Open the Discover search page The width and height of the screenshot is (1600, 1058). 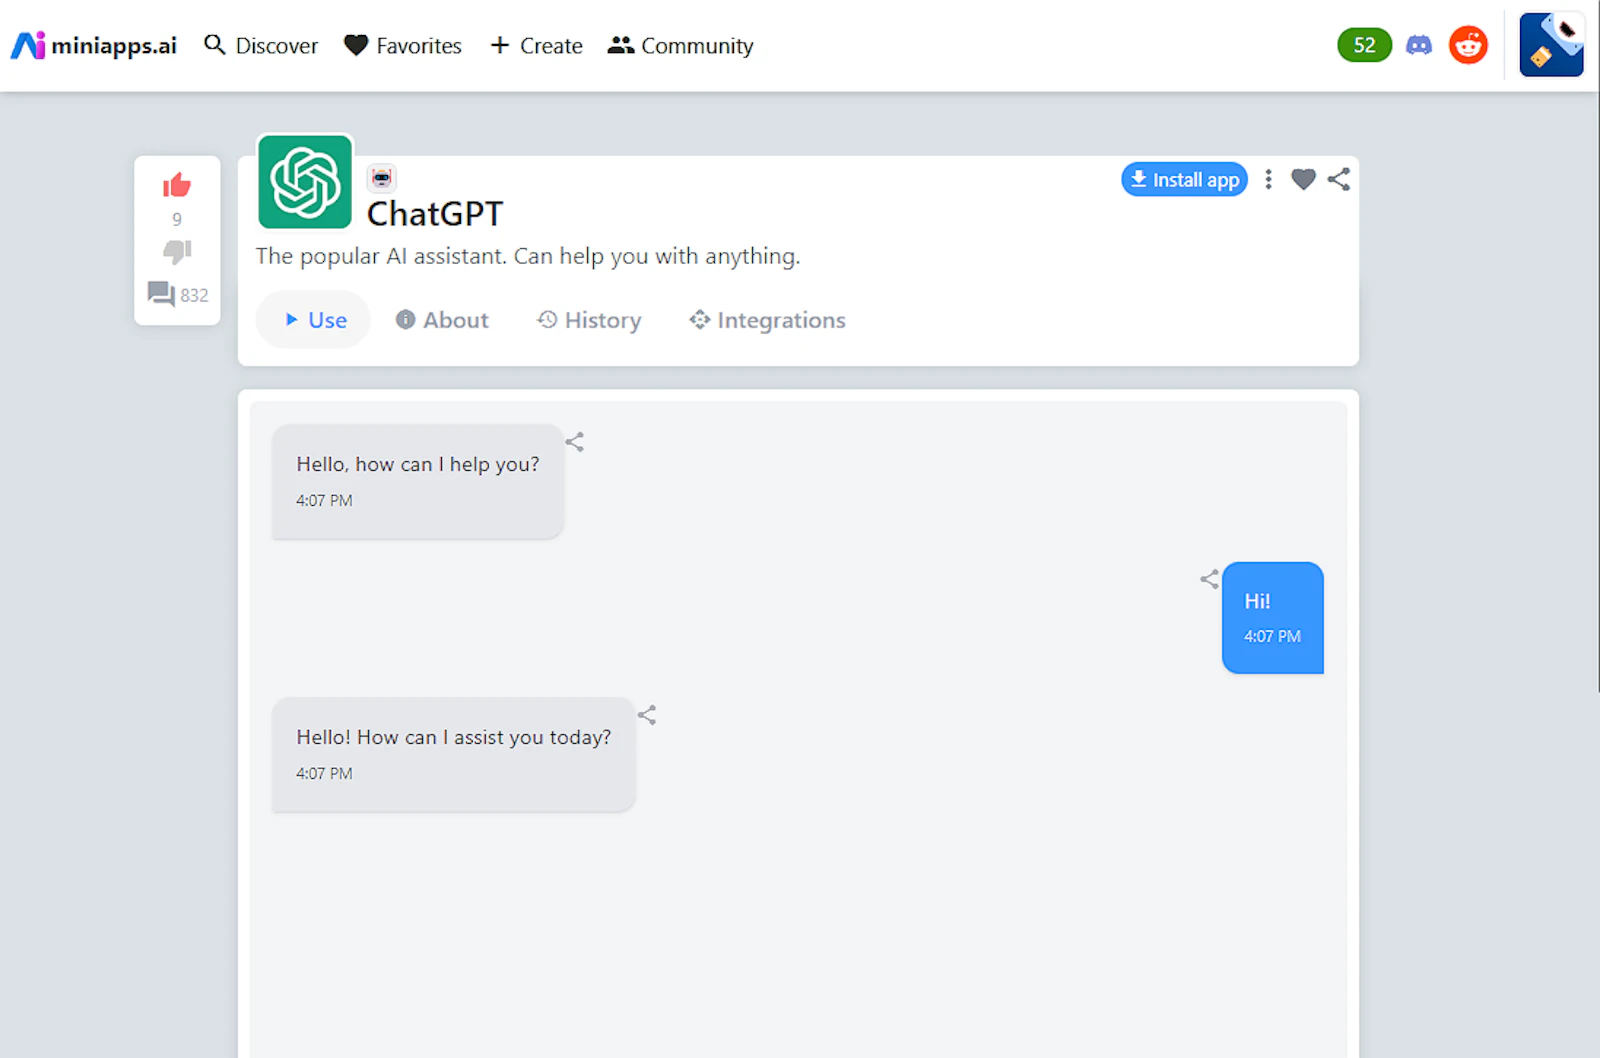(x=260, y=45)
